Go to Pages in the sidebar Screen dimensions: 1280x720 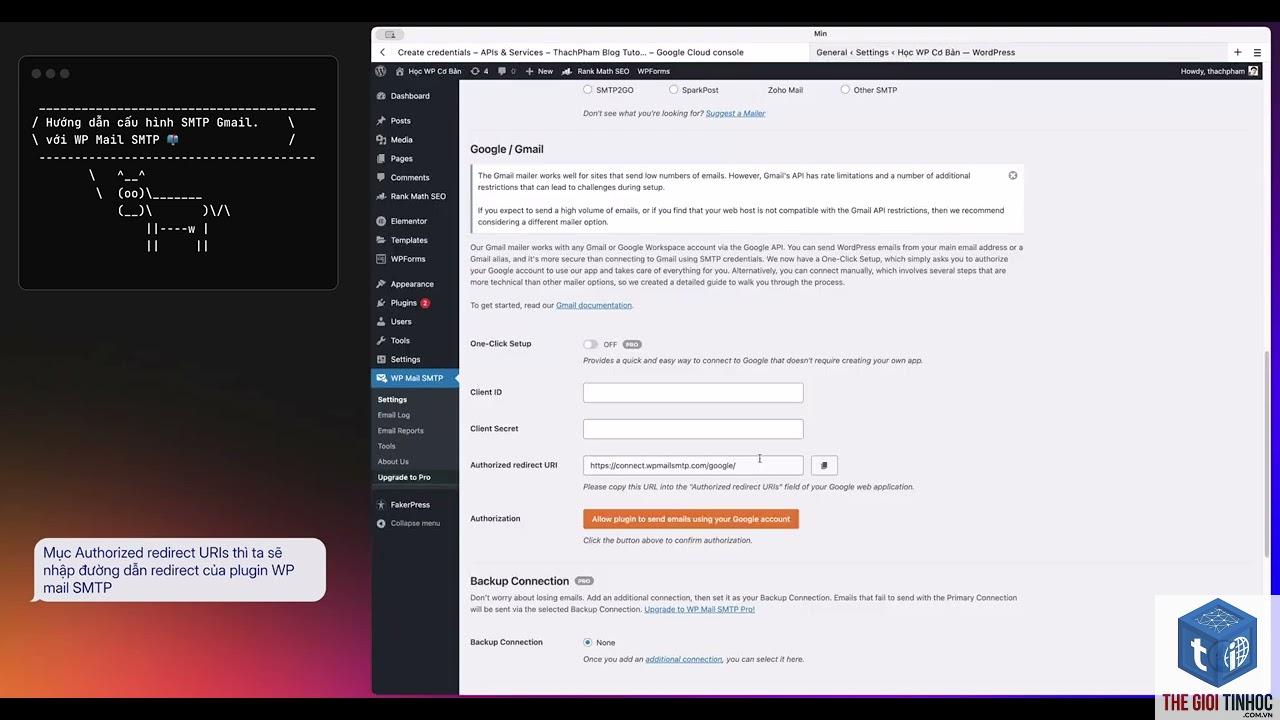(401, 159)
